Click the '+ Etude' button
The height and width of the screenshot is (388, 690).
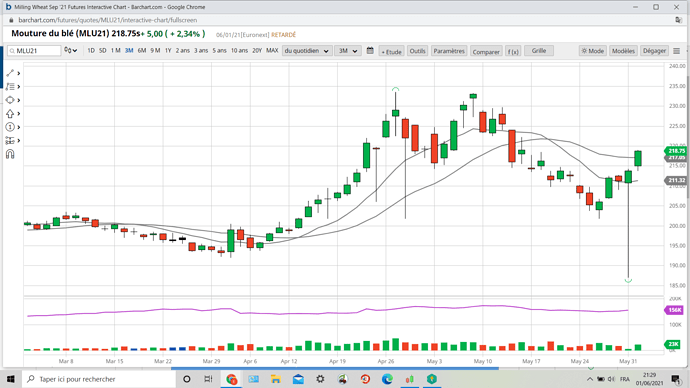[391, 51]
